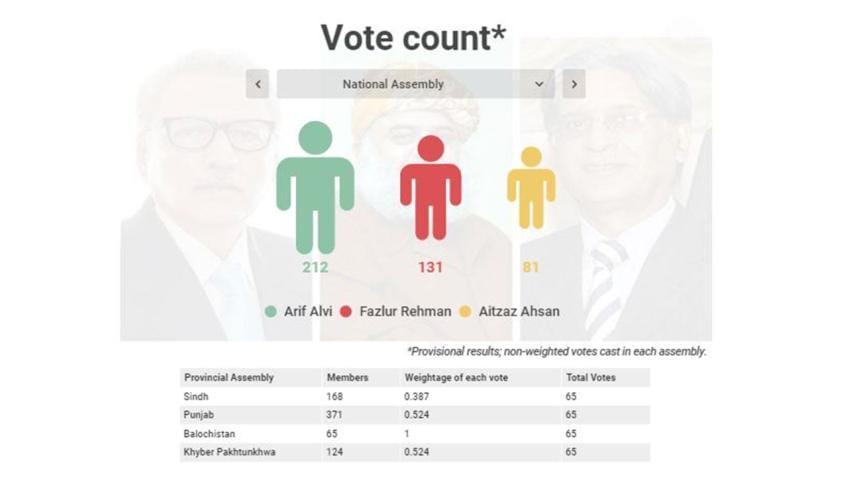Toggle Arif Alvi green legend dot

click(271, 311)
